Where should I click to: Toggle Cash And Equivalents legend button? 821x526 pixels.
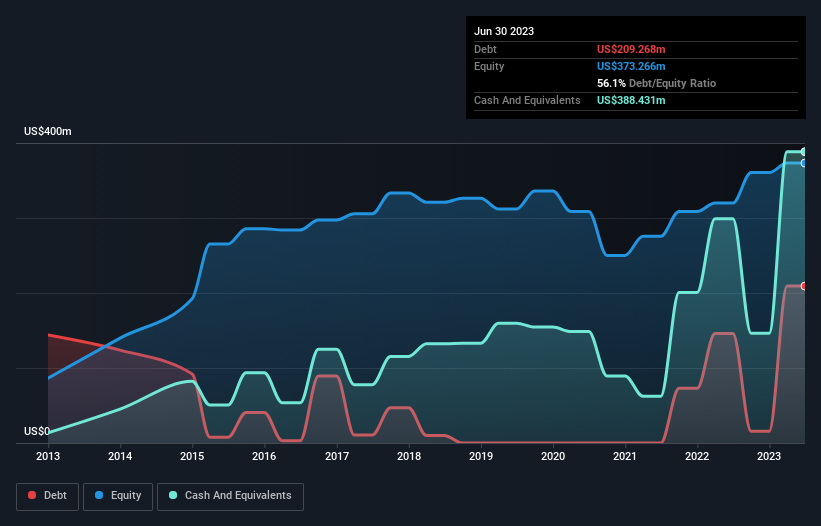coord(230,496)
